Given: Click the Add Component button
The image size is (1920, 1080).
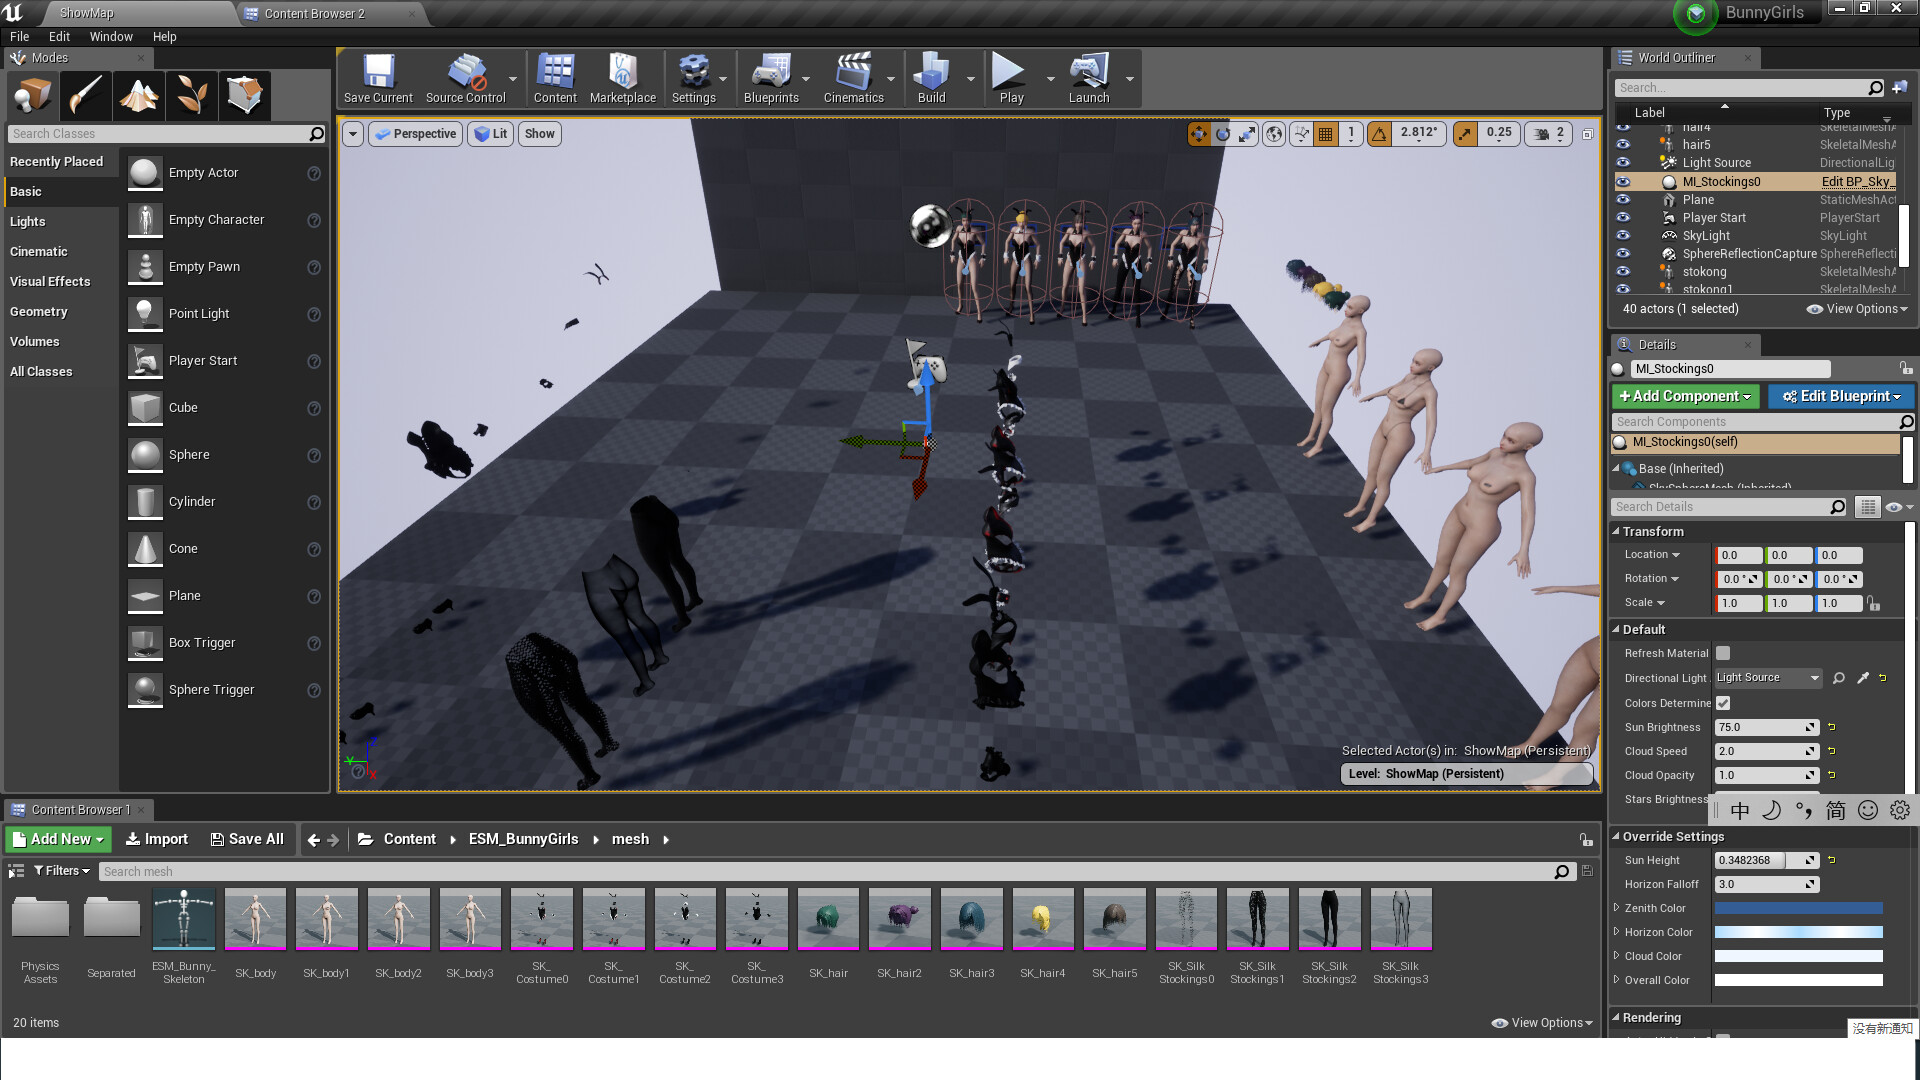Looking at the screenshot, I should (1685, 396).
